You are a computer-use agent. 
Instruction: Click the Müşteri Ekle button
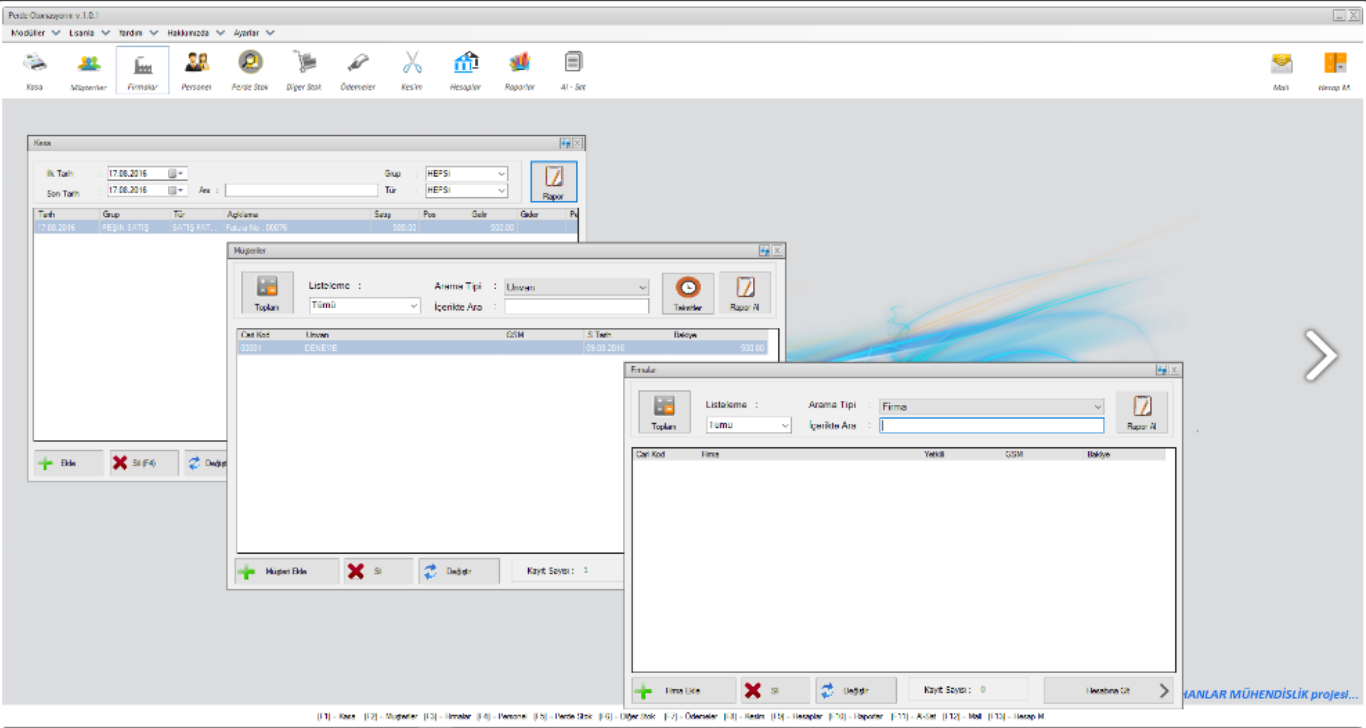[286, 572]
